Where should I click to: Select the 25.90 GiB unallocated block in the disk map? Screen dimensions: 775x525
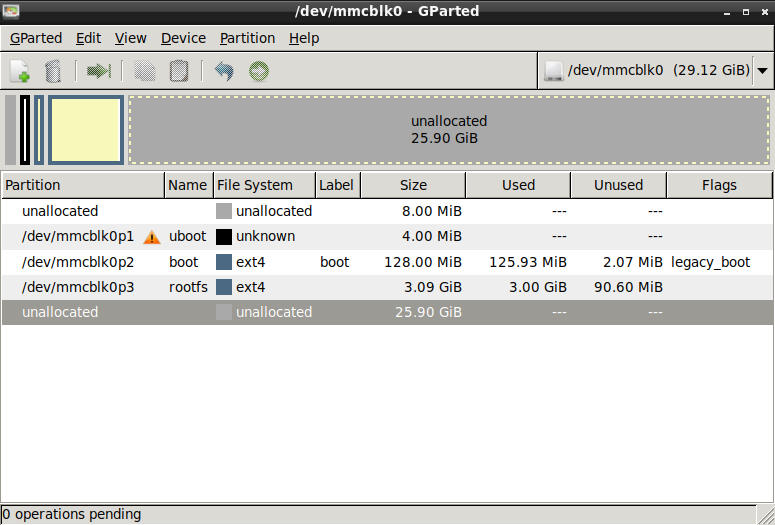click(x=449, y=130)
